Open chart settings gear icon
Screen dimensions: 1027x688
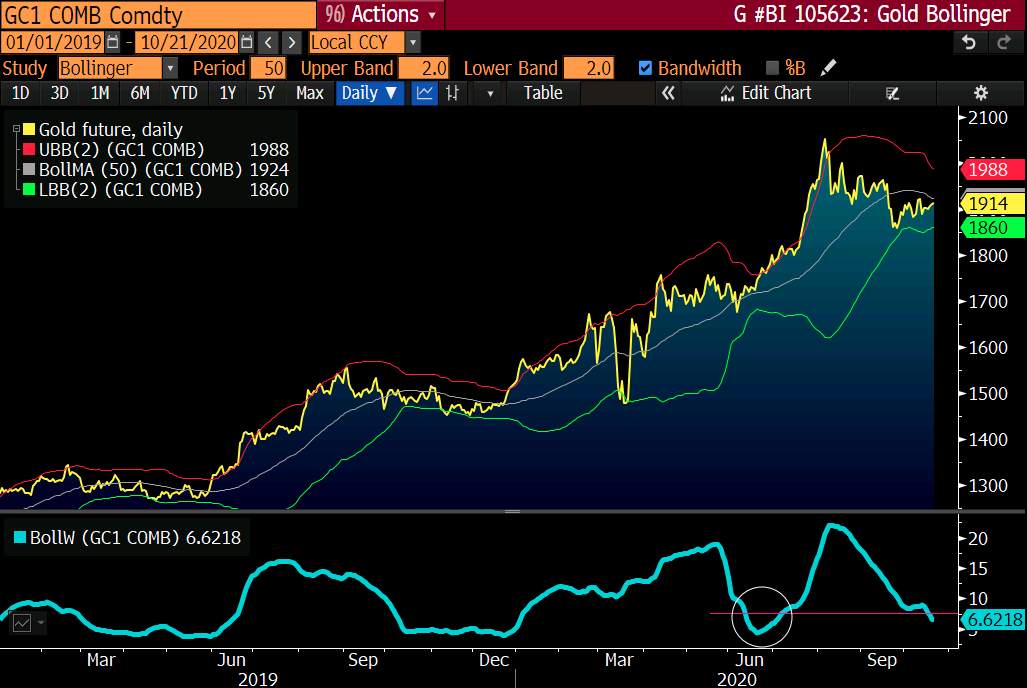click(980, 93)
